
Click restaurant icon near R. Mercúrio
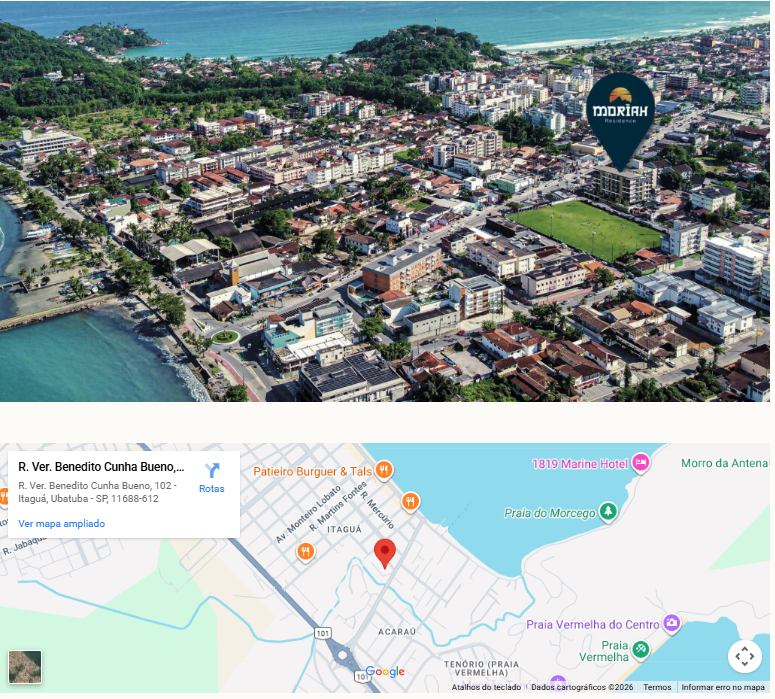click(410, 501)
